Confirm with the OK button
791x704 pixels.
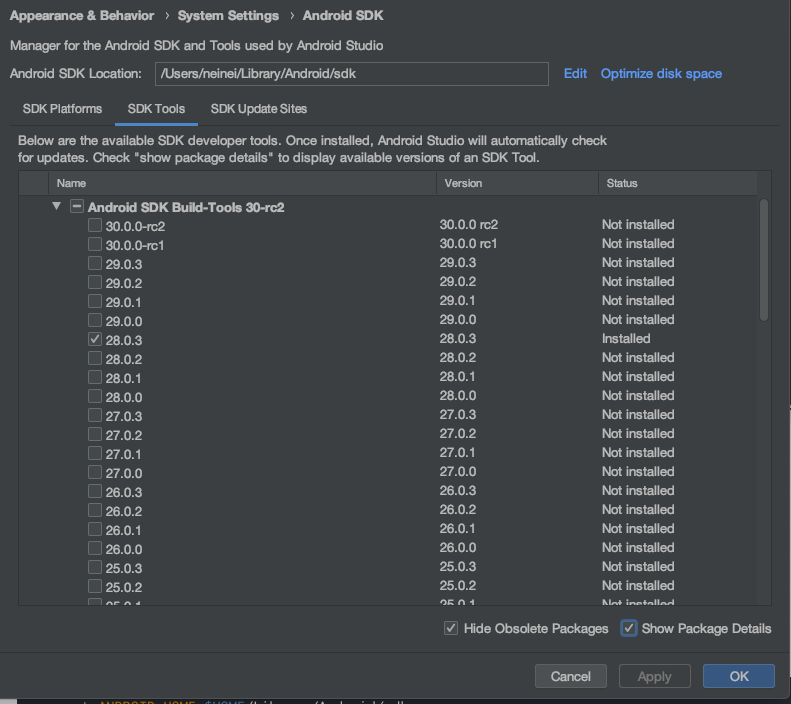click(x=739, y=676)
